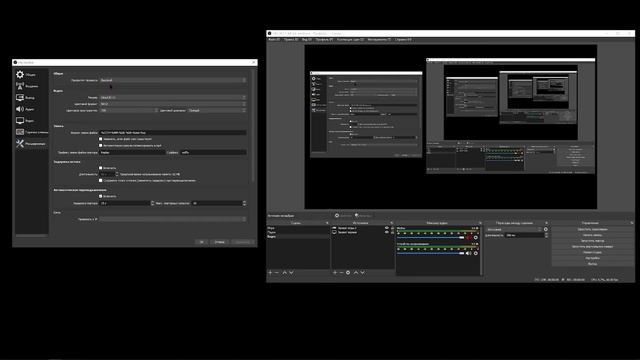Open the Вид menu in OBS
Viewport: 640px width, 360px height.
(x=307, y=40)
